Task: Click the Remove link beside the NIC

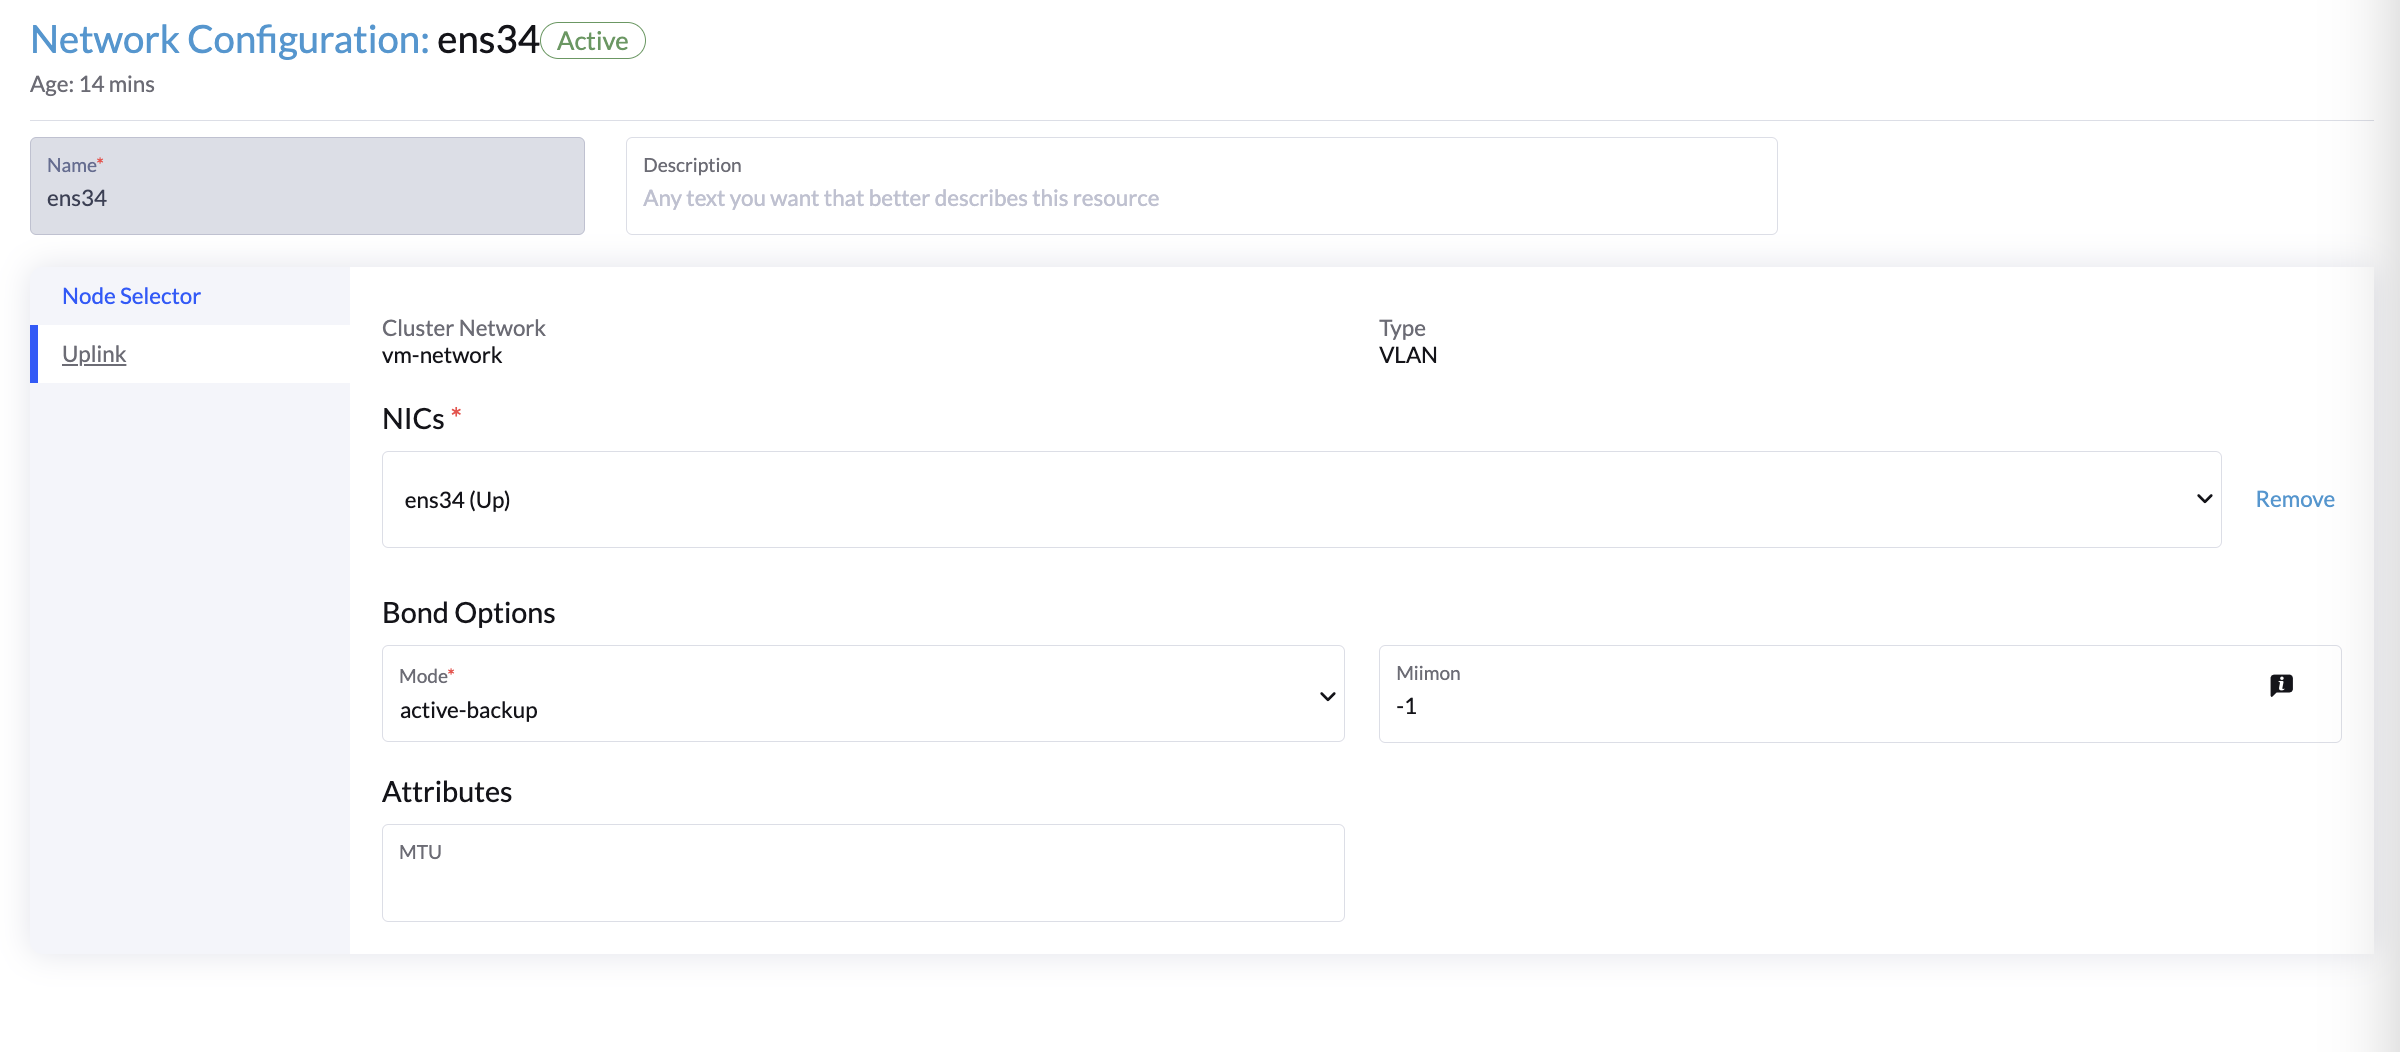Action: [2294, 499]
